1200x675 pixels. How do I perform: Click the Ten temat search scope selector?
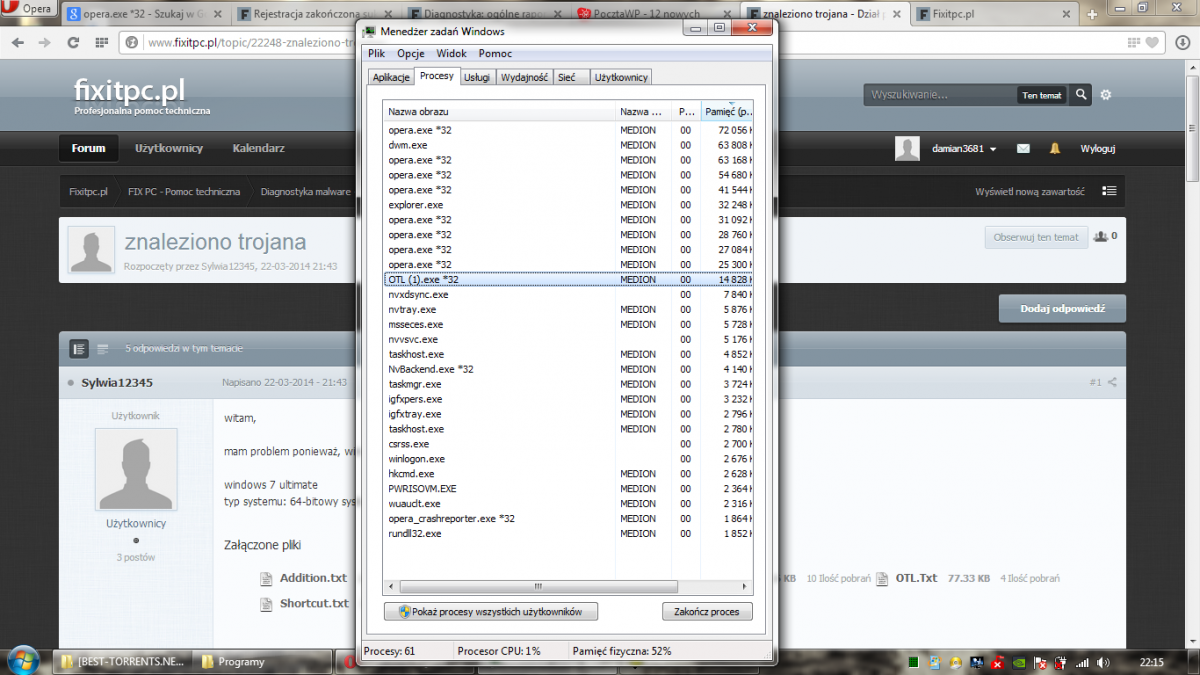[1041, 95]
